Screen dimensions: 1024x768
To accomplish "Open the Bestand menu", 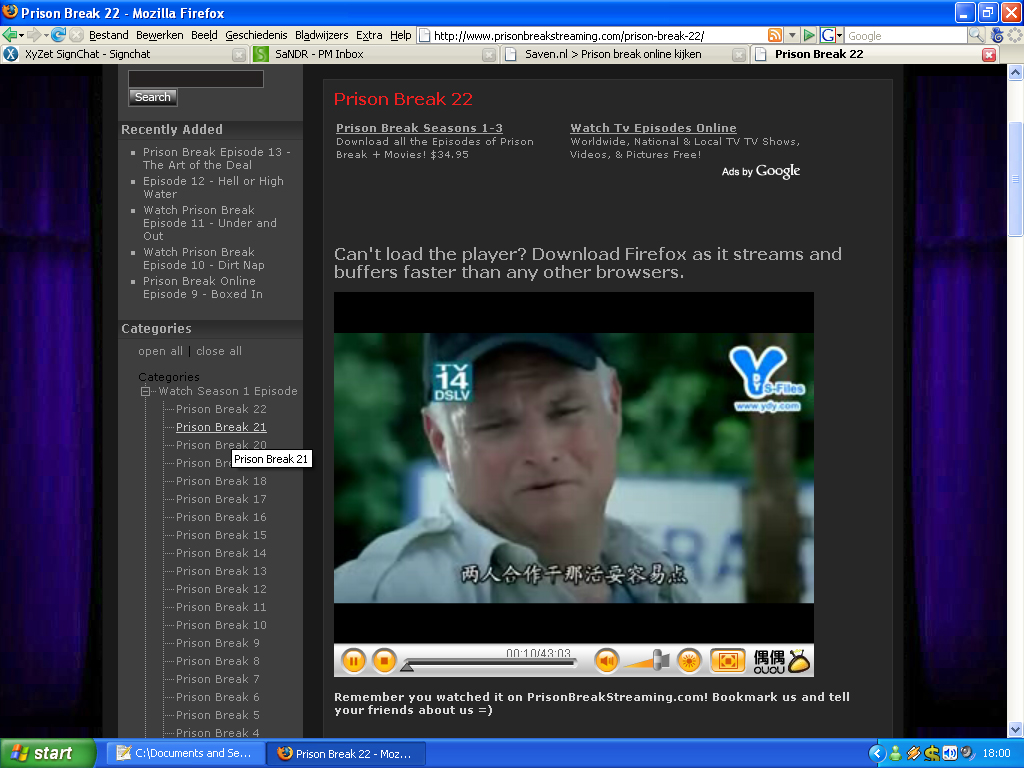I will (x=108, y=35).
